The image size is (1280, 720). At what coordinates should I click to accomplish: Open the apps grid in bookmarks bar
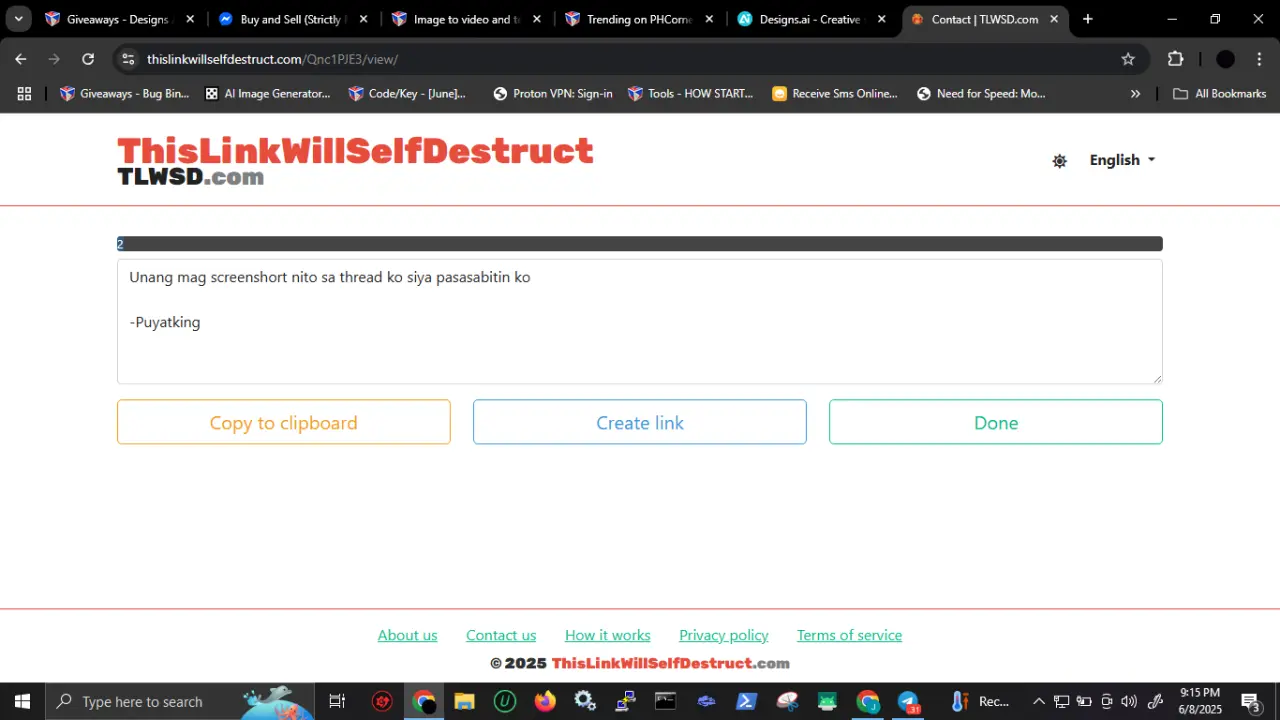pyautogui.click(x=24, y=93)
